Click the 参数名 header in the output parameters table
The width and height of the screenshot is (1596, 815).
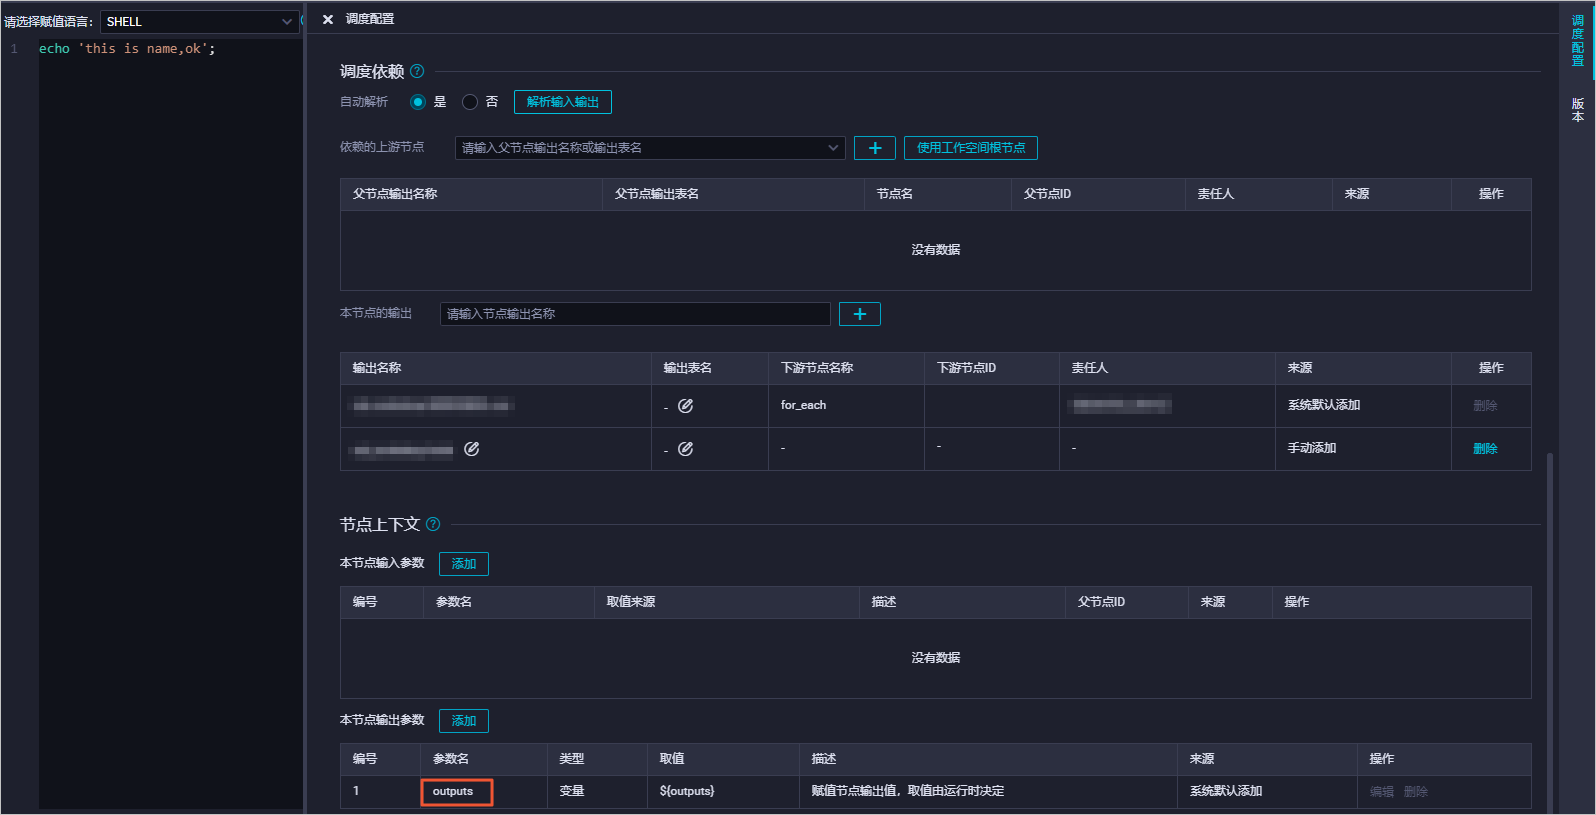pos(451,759)
